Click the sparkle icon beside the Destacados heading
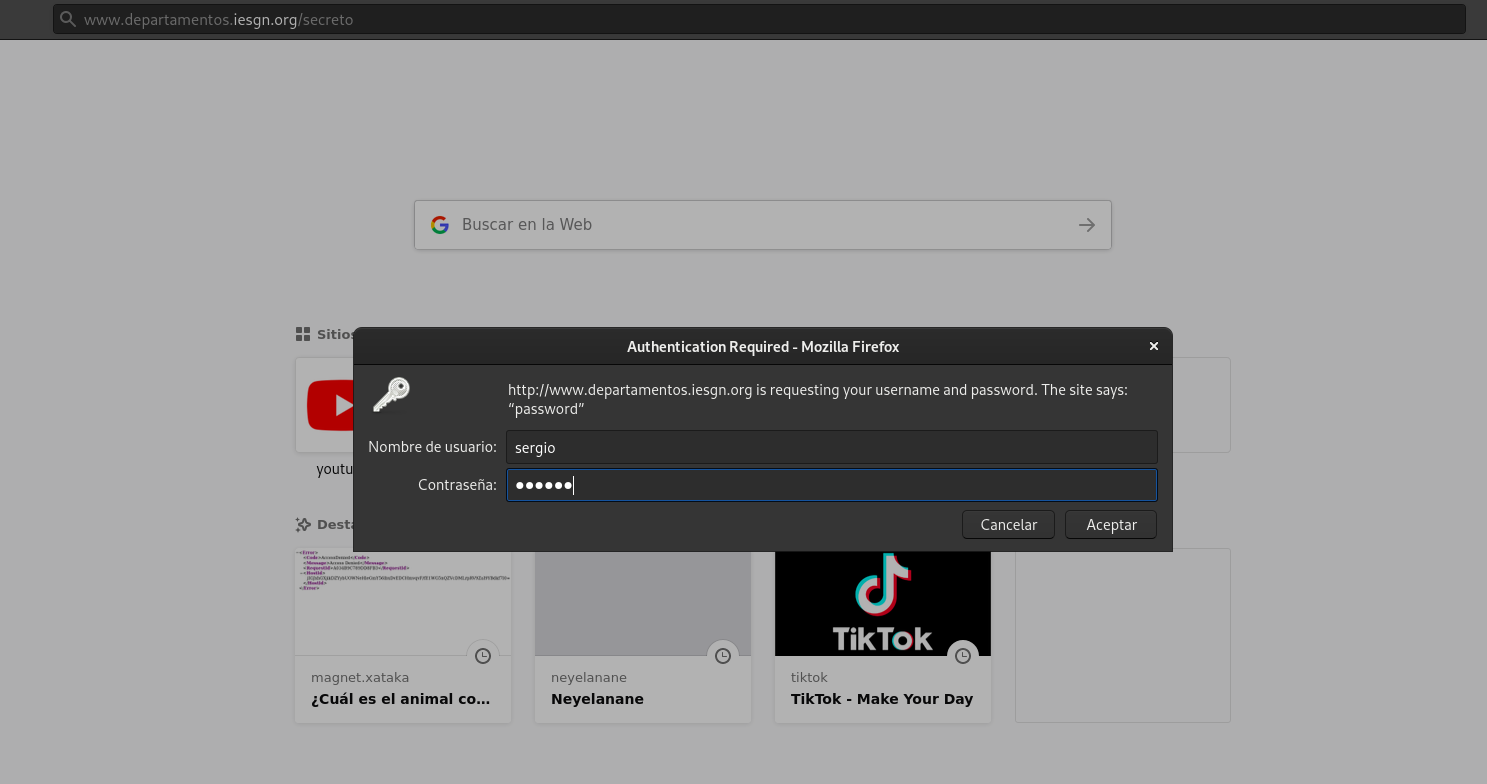The height and width of the screenshot is (784, 1487). pyautogui.click(x=303, y=524)
